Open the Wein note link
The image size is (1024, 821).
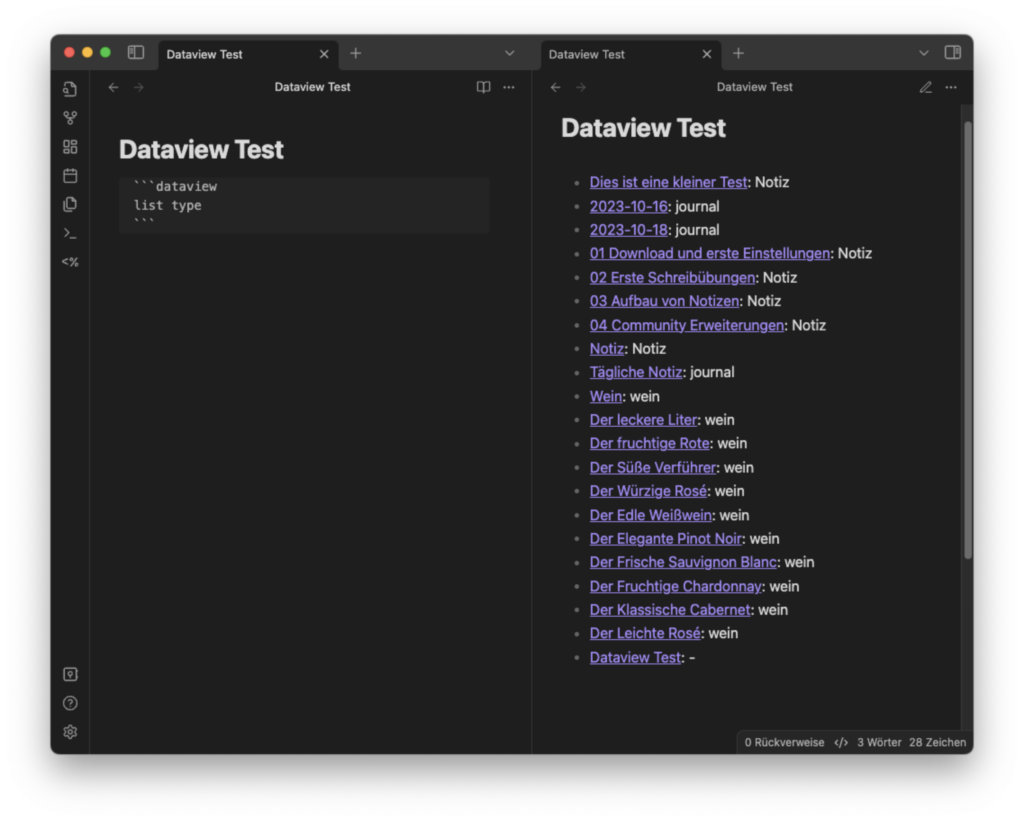click(x=605, y=396)
